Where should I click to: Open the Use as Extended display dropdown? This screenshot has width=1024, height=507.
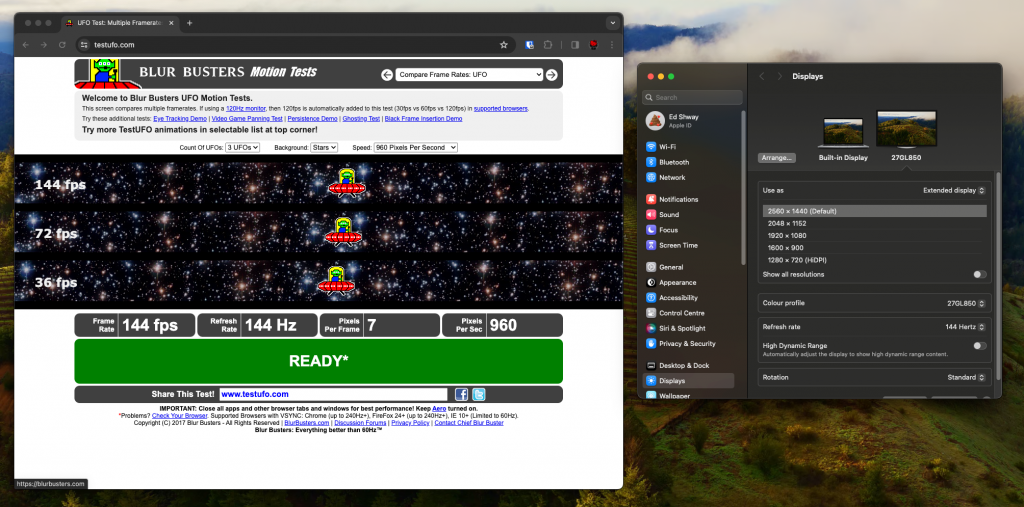(954, 190)
